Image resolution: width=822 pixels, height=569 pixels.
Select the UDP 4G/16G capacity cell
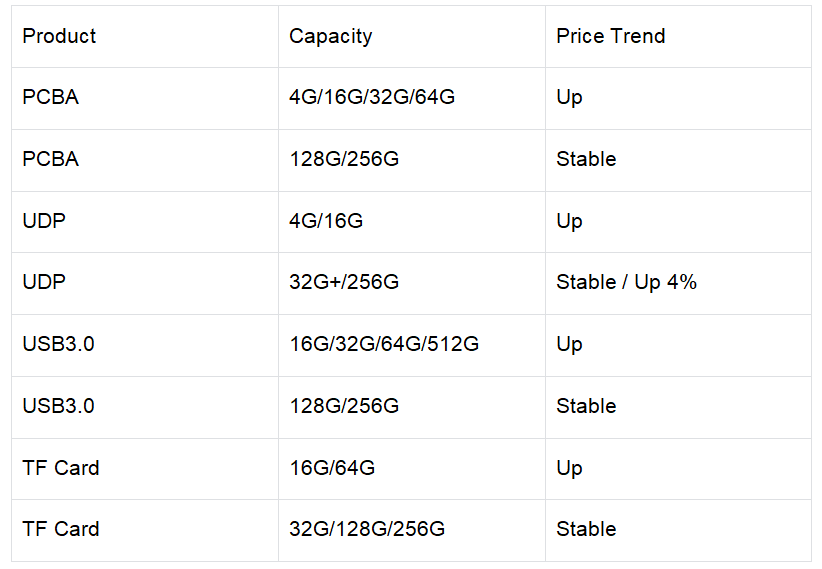click(325, 221)
